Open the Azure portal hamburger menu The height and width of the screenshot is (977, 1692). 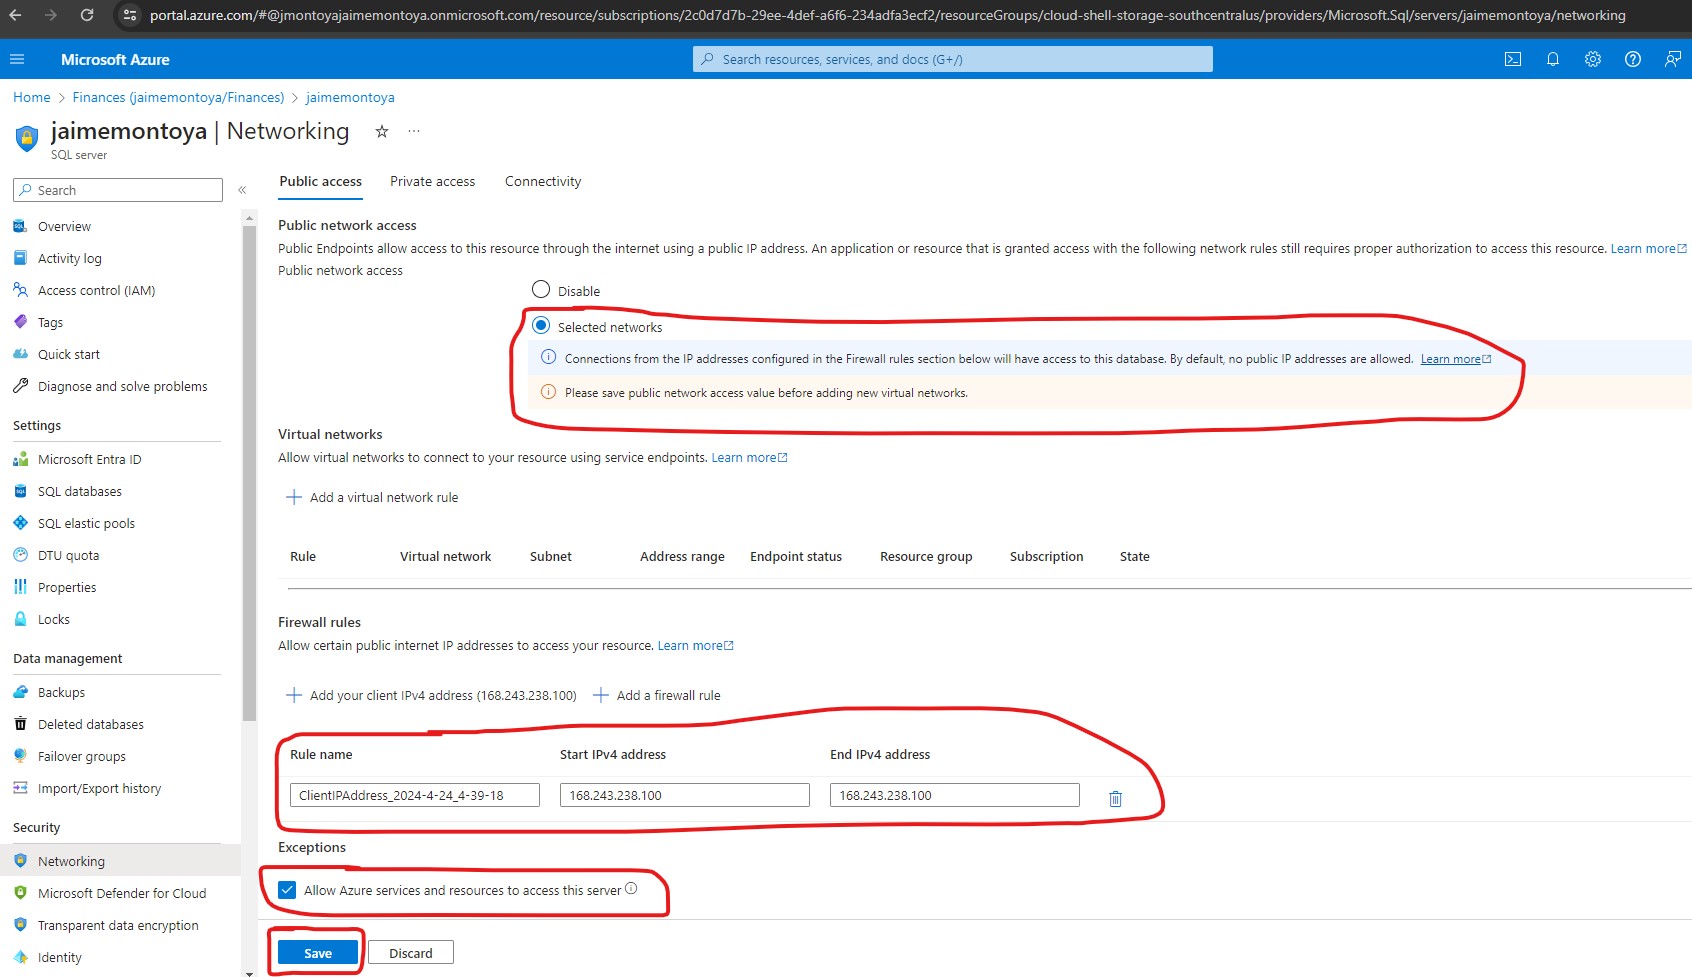[17, 59]
